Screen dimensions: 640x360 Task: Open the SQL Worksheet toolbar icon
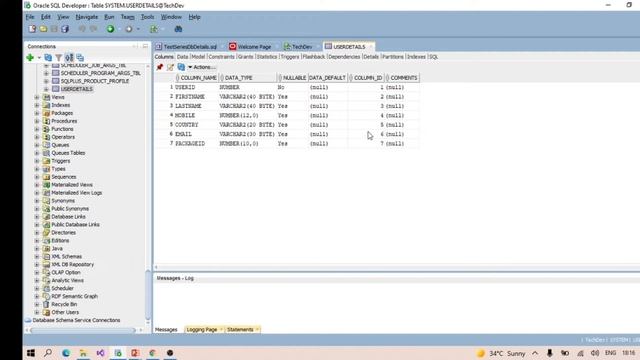click(154, 29)
